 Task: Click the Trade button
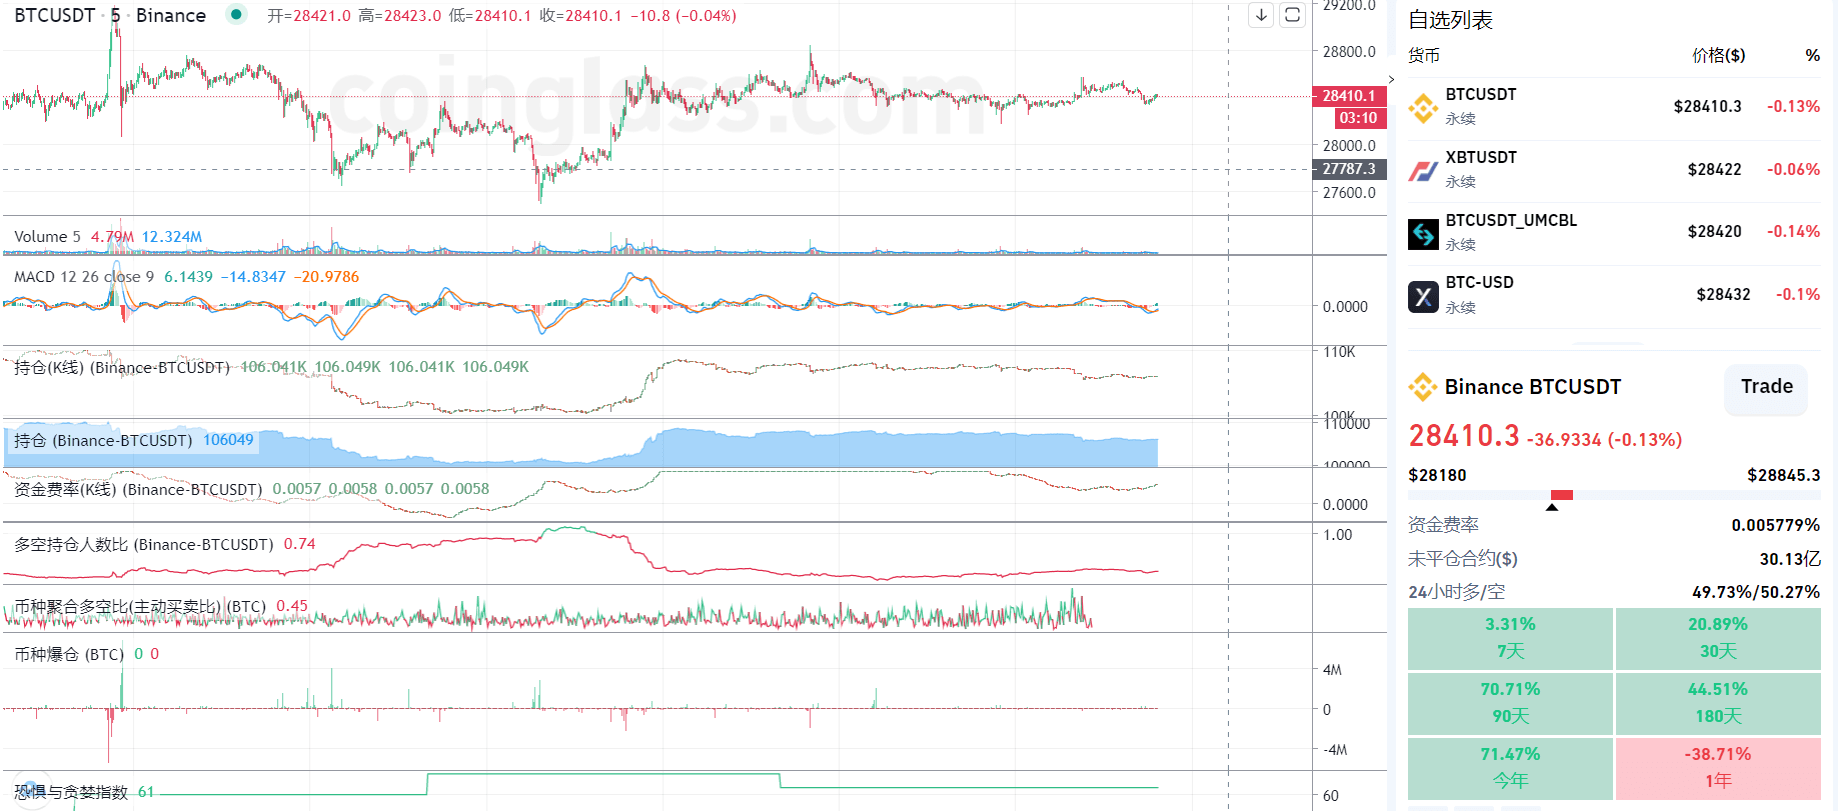click(1766, 387)
